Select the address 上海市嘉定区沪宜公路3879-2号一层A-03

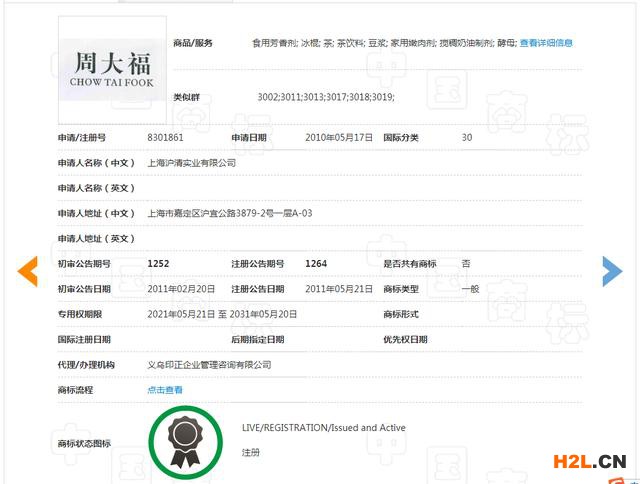230,213
